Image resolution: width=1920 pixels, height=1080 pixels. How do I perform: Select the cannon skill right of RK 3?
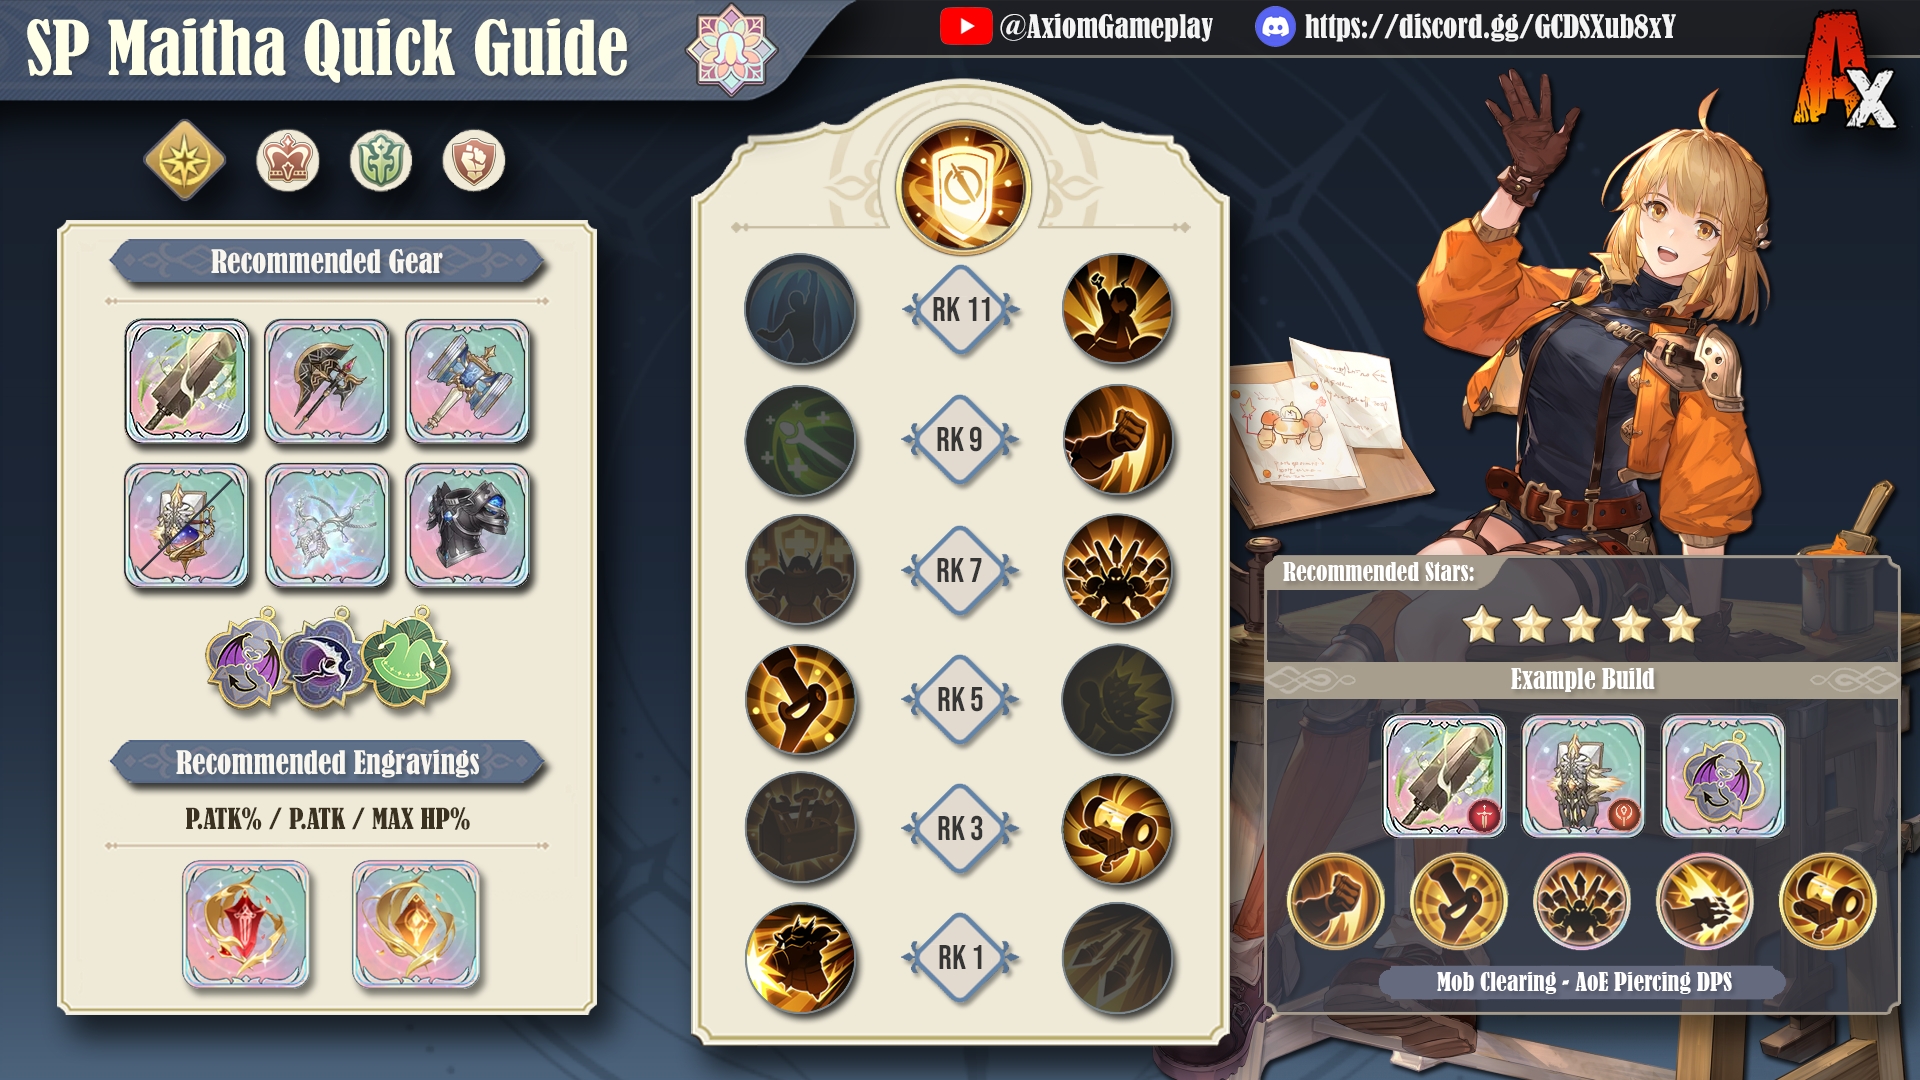(x=1117, y=829)
